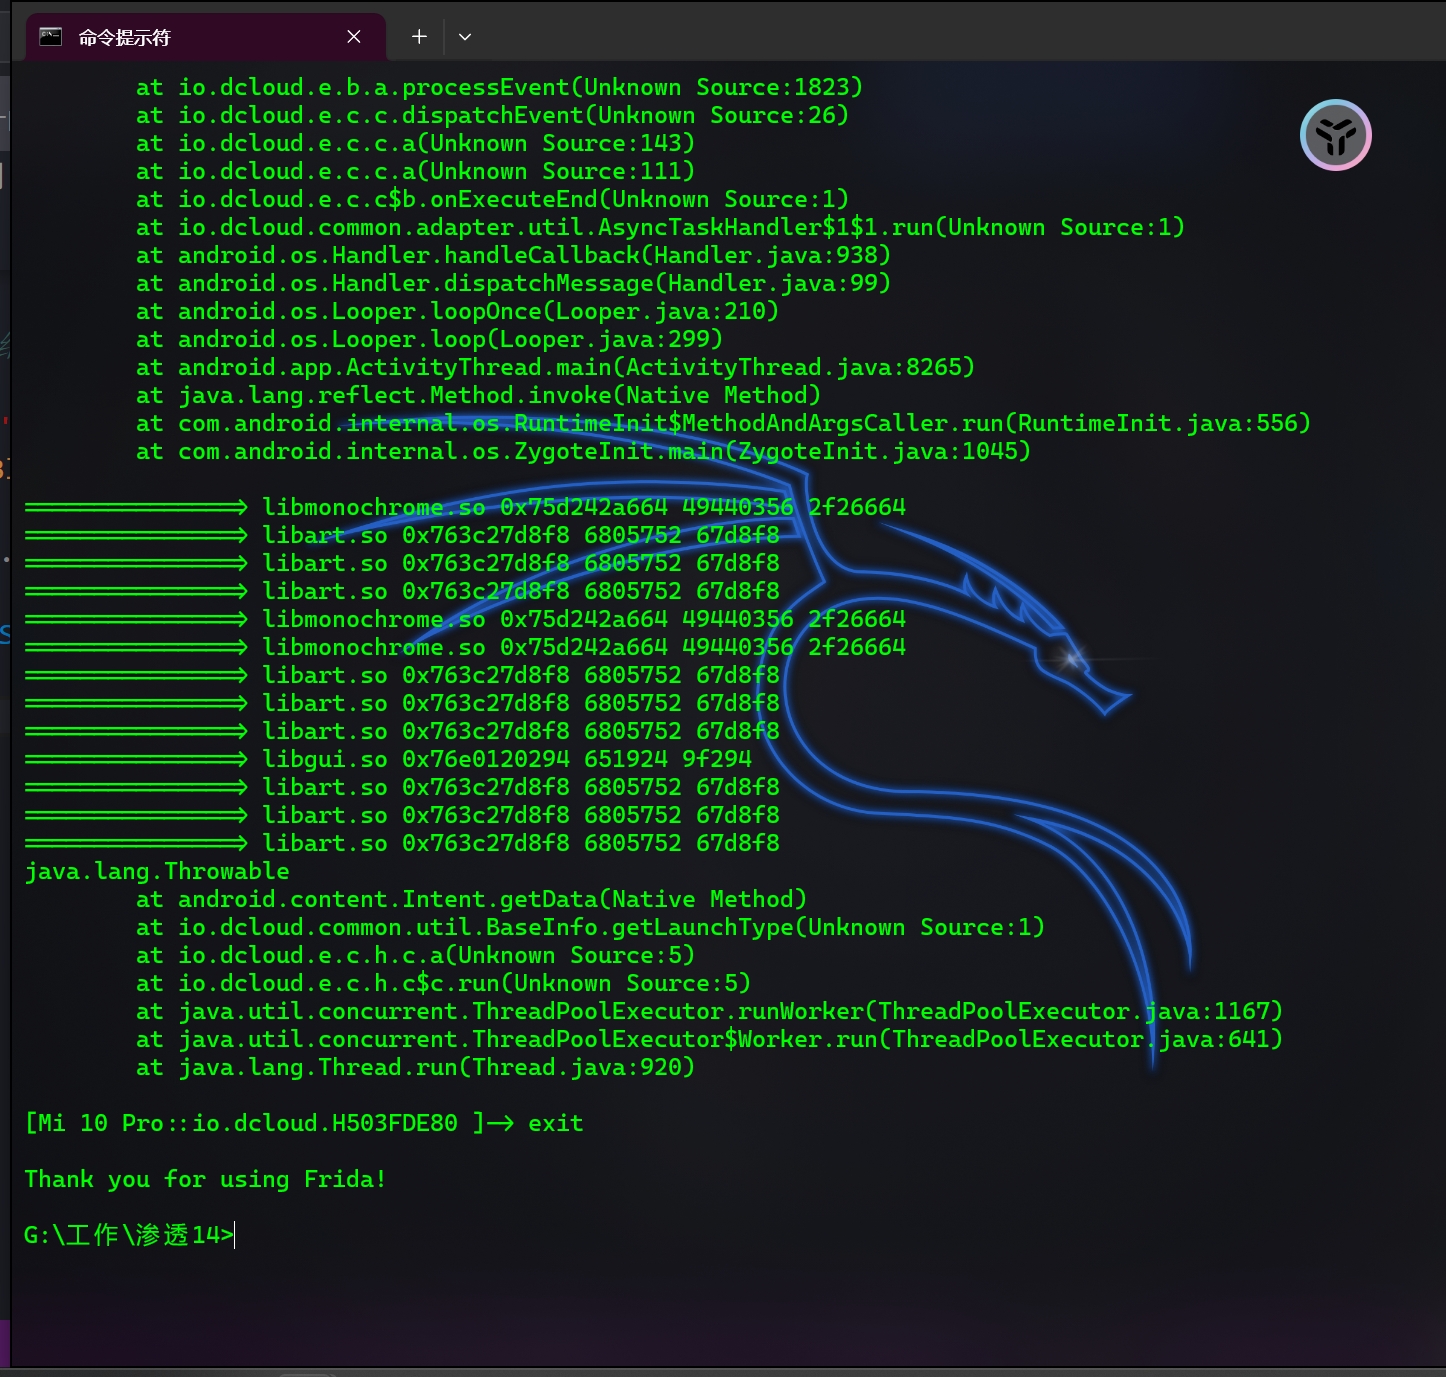The image size is (1446, 1377).
Task: Click the Method.invoke Native Method line
Action: pos(478,395)
